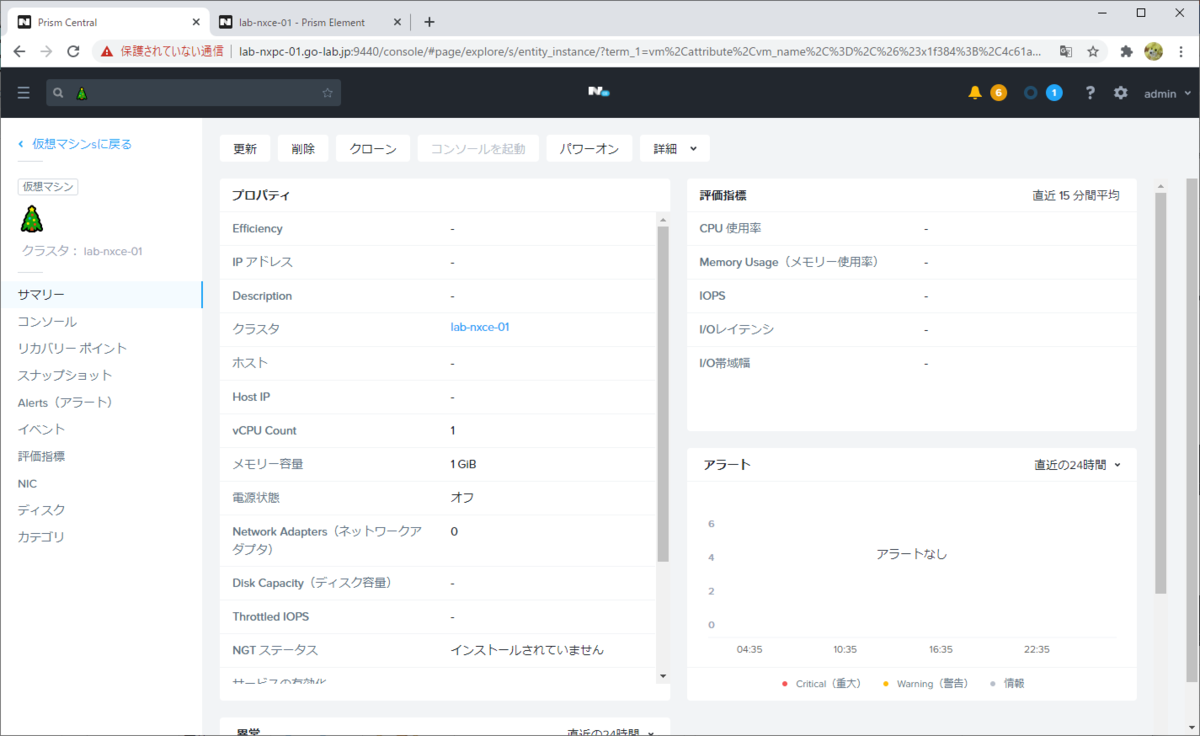Open the blue task count badge

coord(1054,93)
